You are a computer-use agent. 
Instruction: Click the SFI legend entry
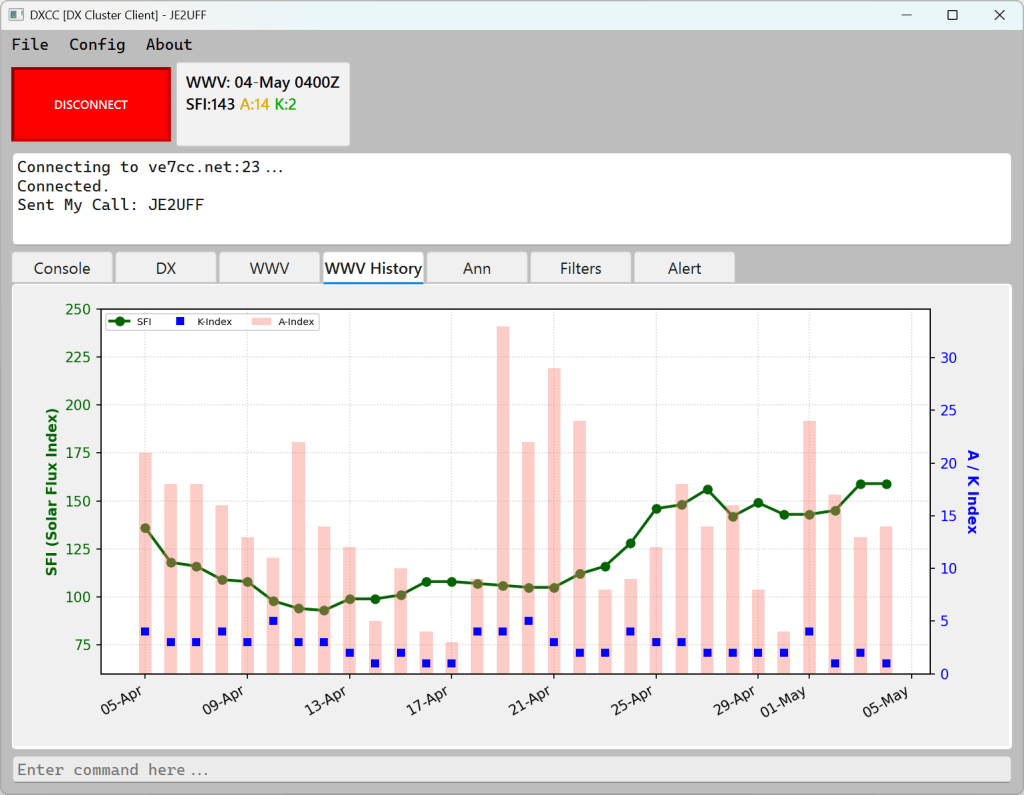pos(130,321)
